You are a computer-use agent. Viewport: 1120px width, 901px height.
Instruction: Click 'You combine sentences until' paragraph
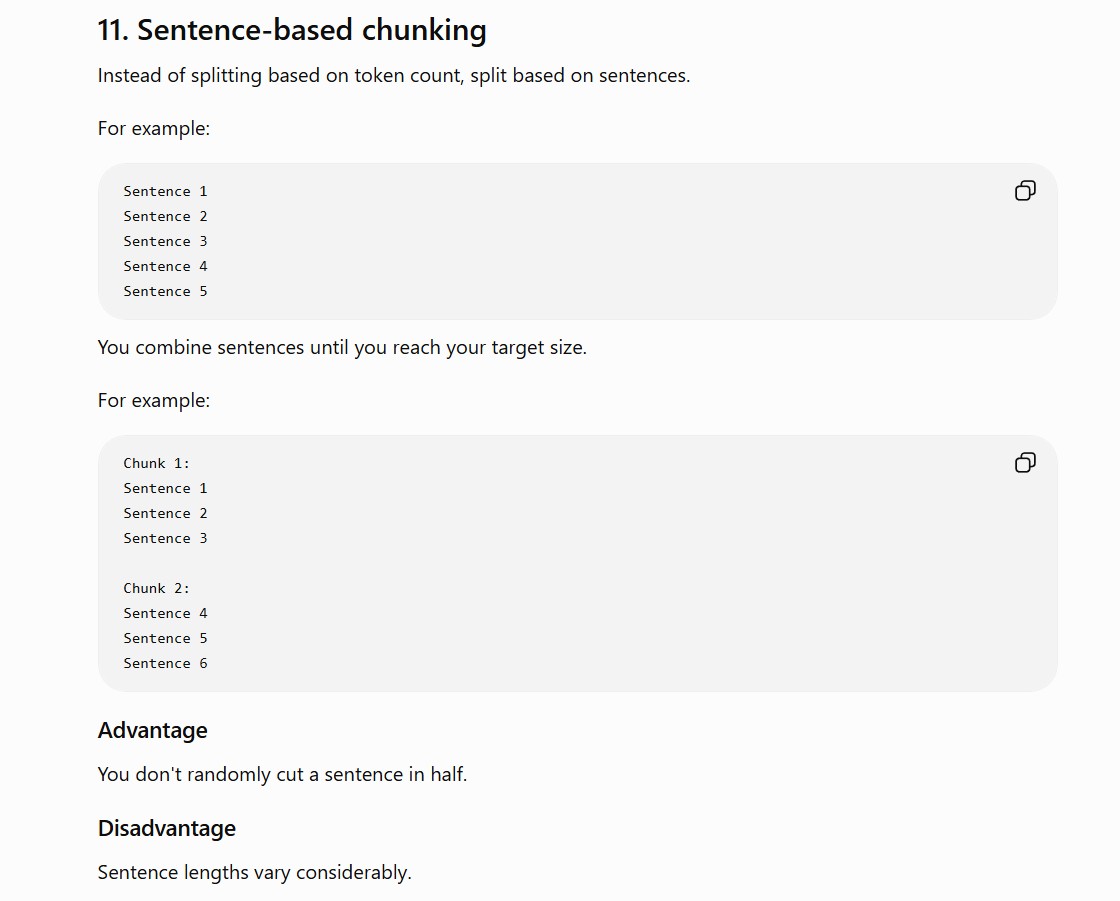pyautogui.click(x=342, y=348)
